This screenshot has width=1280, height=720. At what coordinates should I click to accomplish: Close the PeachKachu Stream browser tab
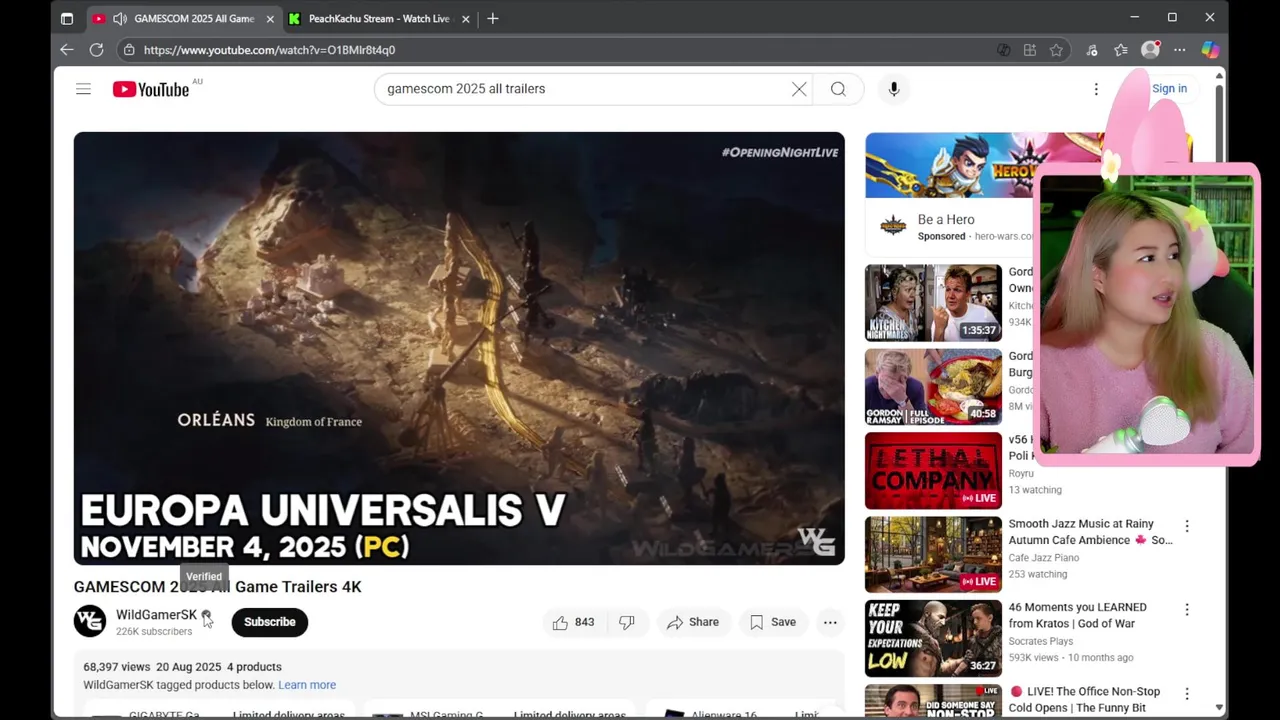coord(464,18)
